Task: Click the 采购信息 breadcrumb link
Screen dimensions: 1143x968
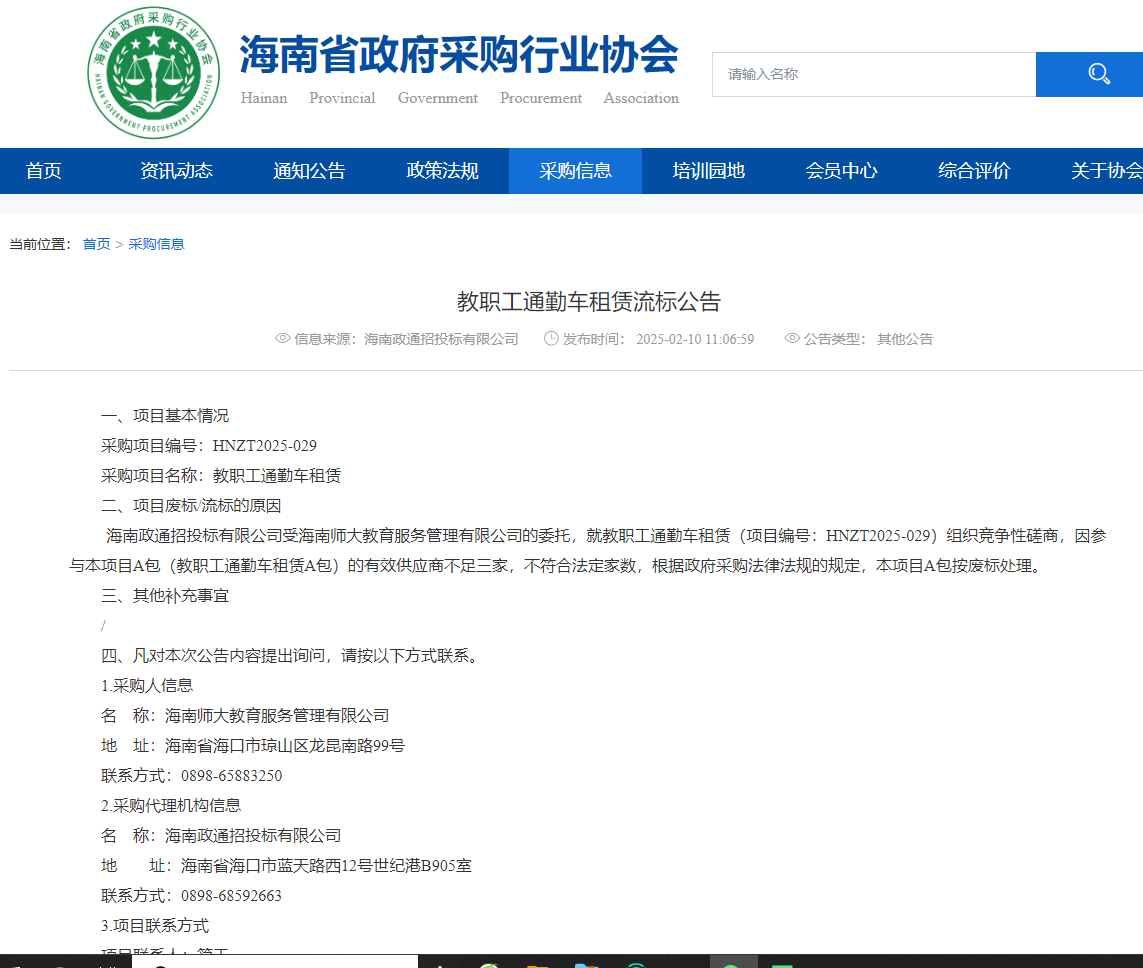Action: (156, 244)
